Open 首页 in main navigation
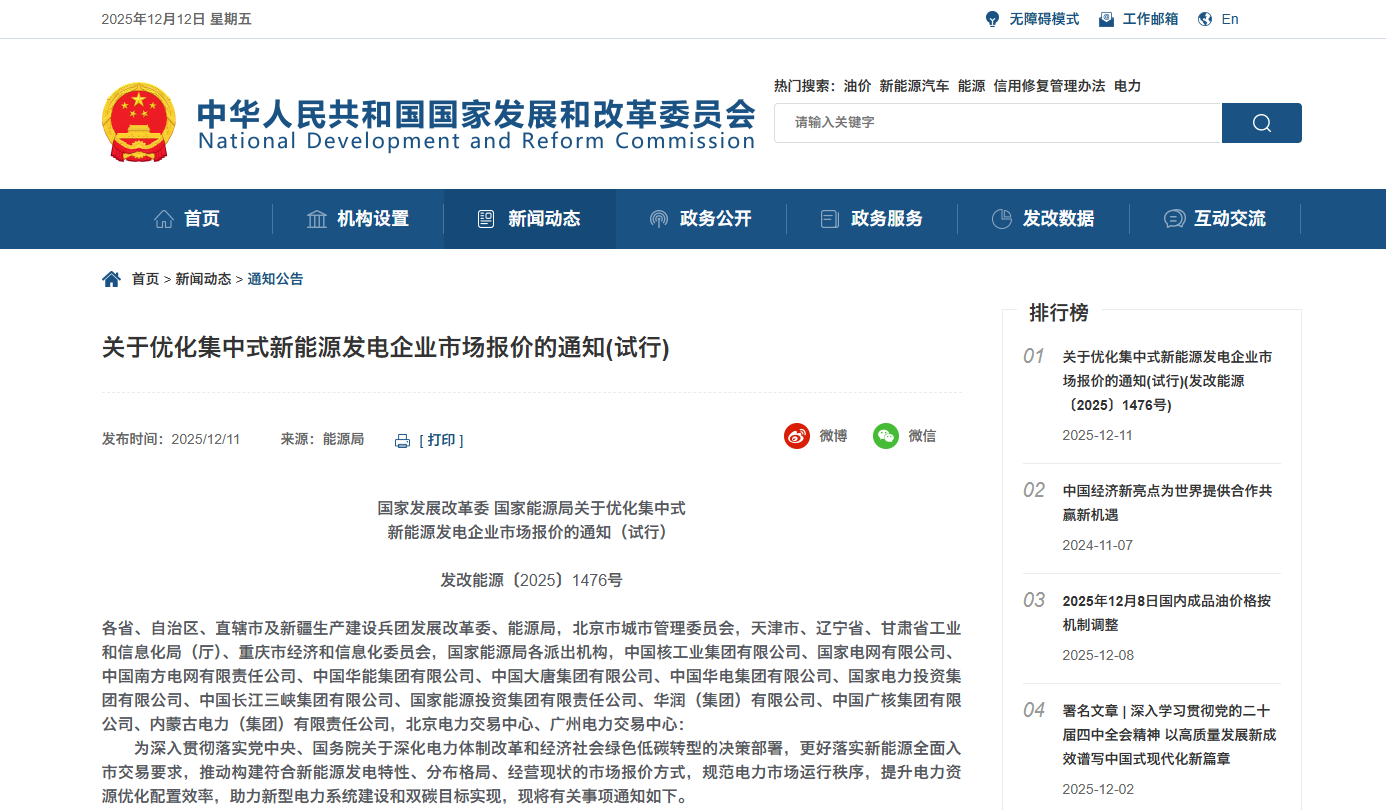The image size is (1386, 810). (187, 219)
